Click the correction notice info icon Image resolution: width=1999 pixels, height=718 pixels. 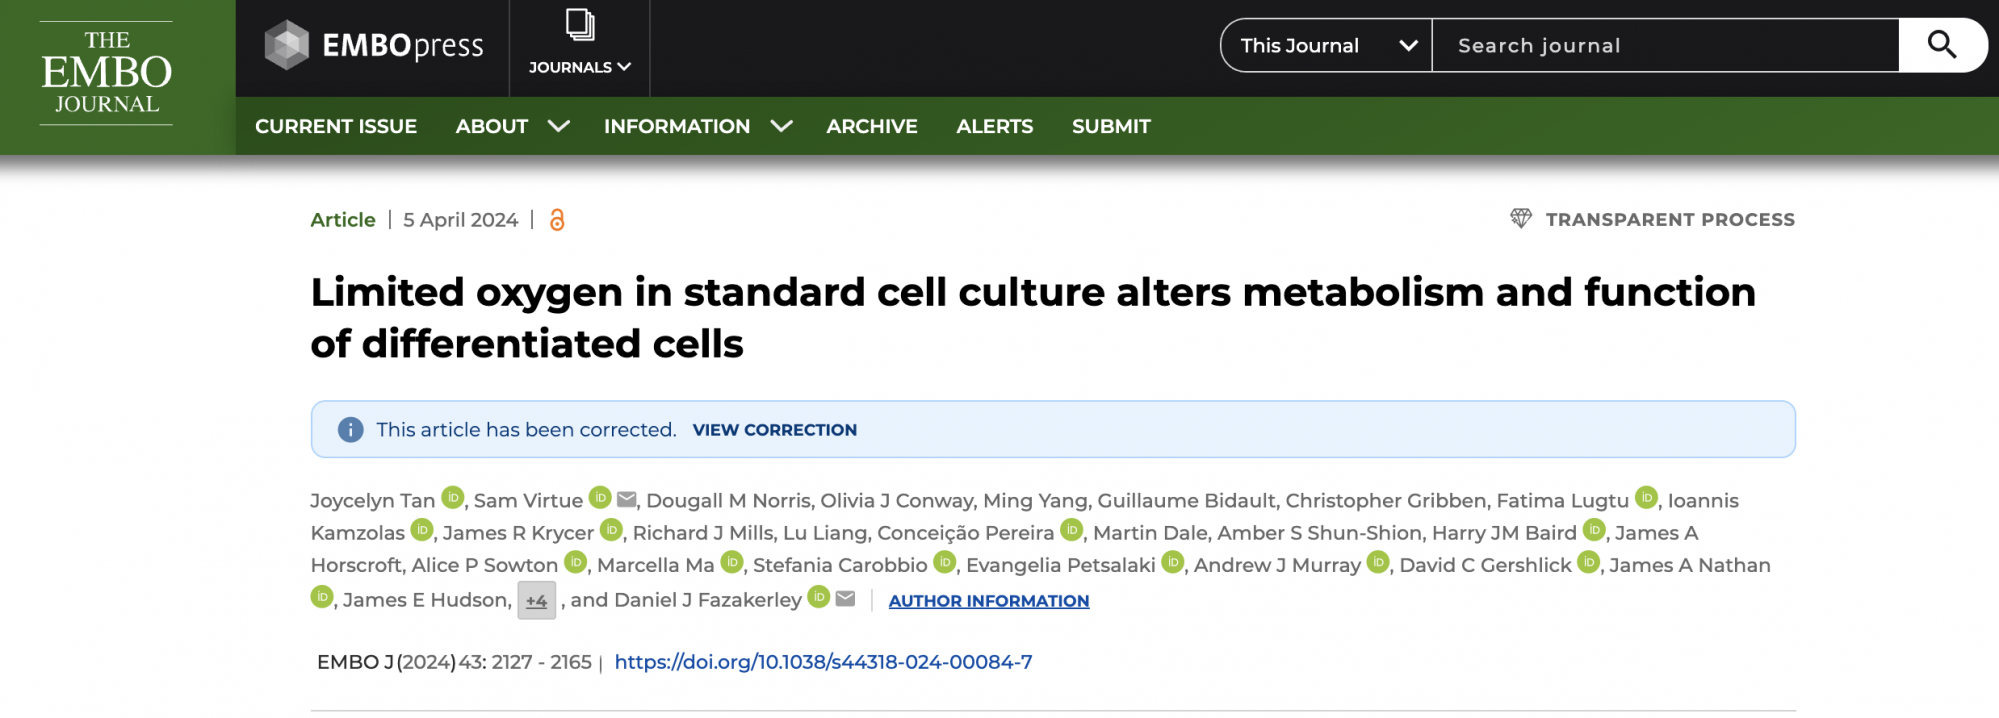point(350,430)
